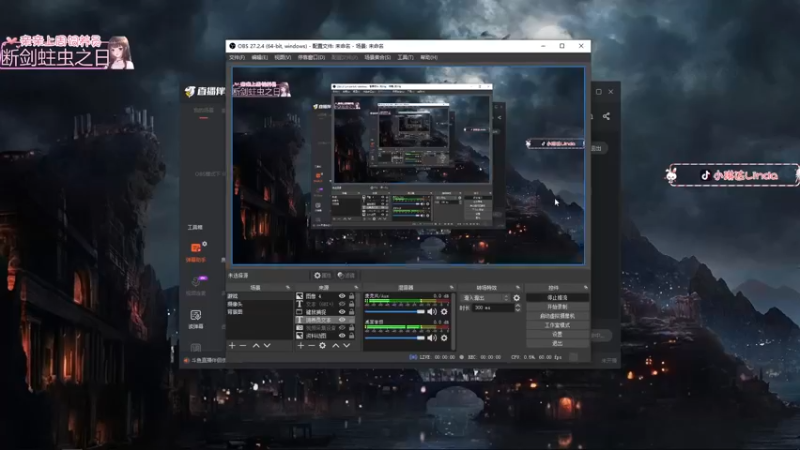This screenshot has height=450, width=800.
Task: Open the 停靠窗口(D) menu
Action: pyautogui.click(x=311, y=58)
